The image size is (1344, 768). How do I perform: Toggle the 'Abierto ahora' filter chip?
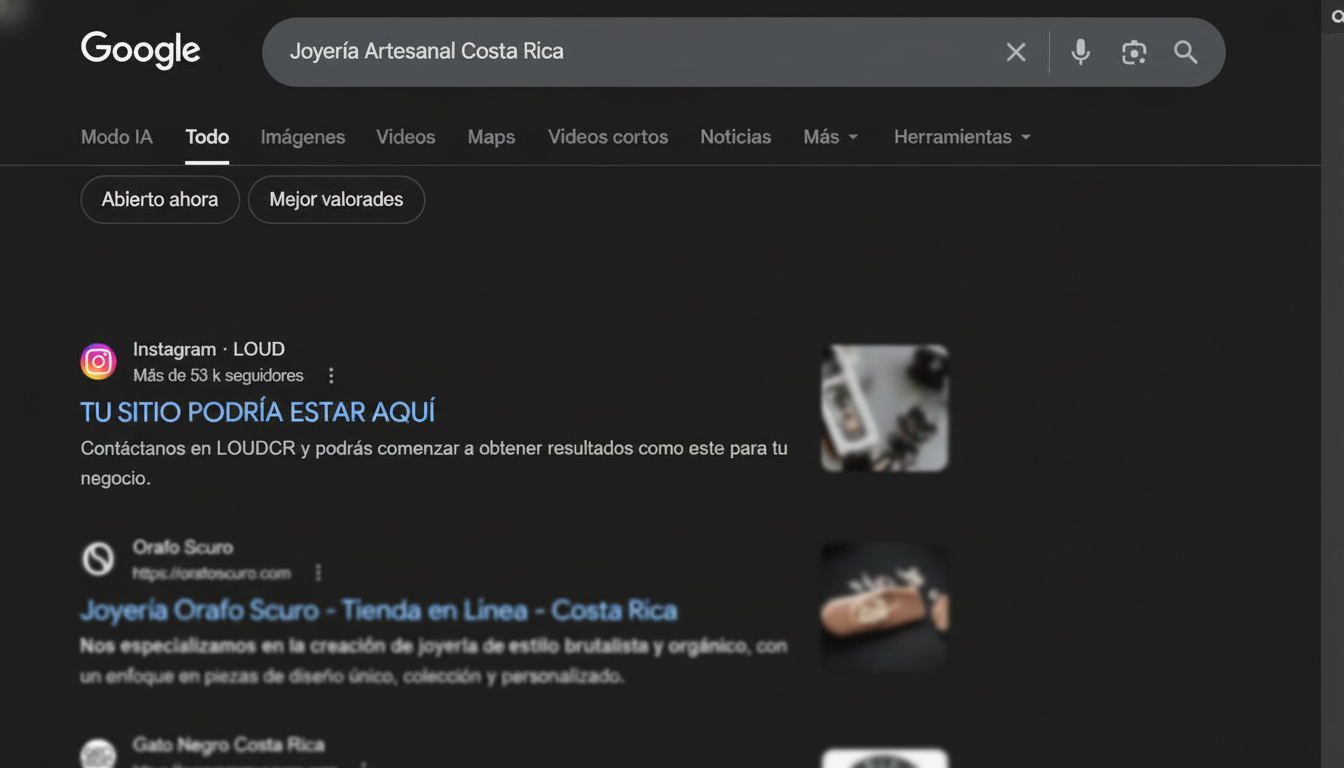pyautogui.click(x=160, y=199)
